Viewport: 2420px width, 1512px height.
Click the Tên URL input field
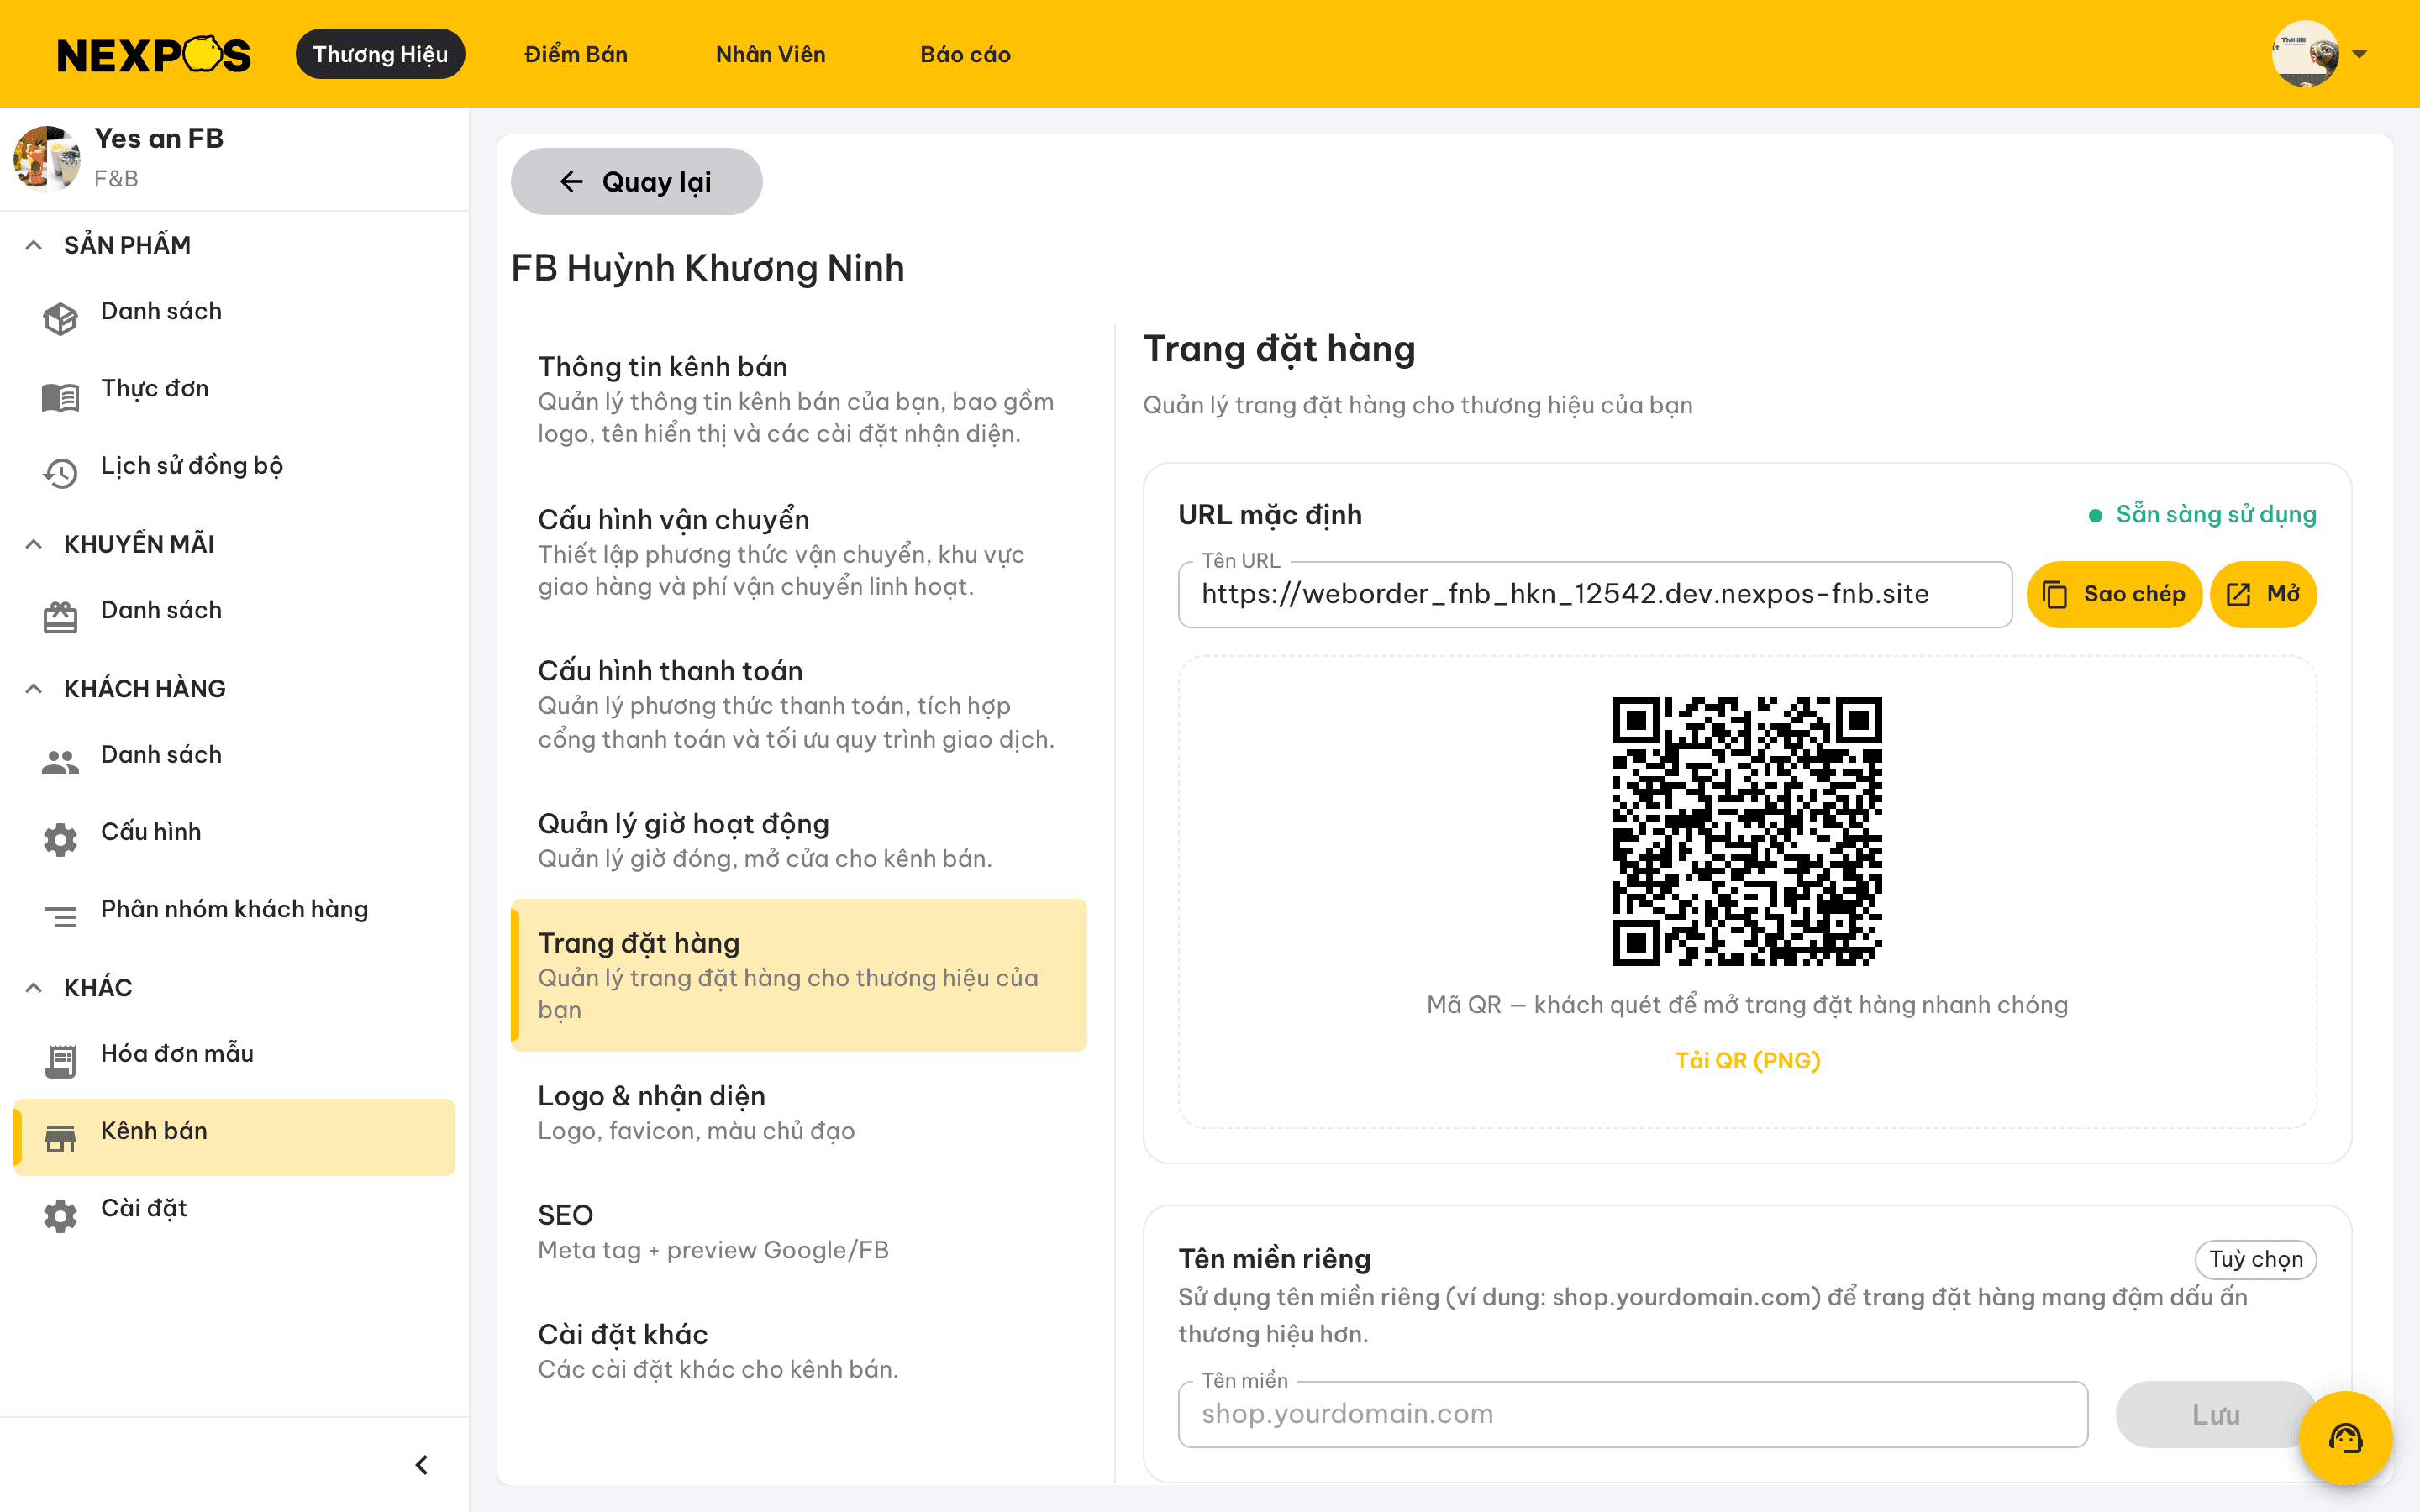click(1595, 594)
